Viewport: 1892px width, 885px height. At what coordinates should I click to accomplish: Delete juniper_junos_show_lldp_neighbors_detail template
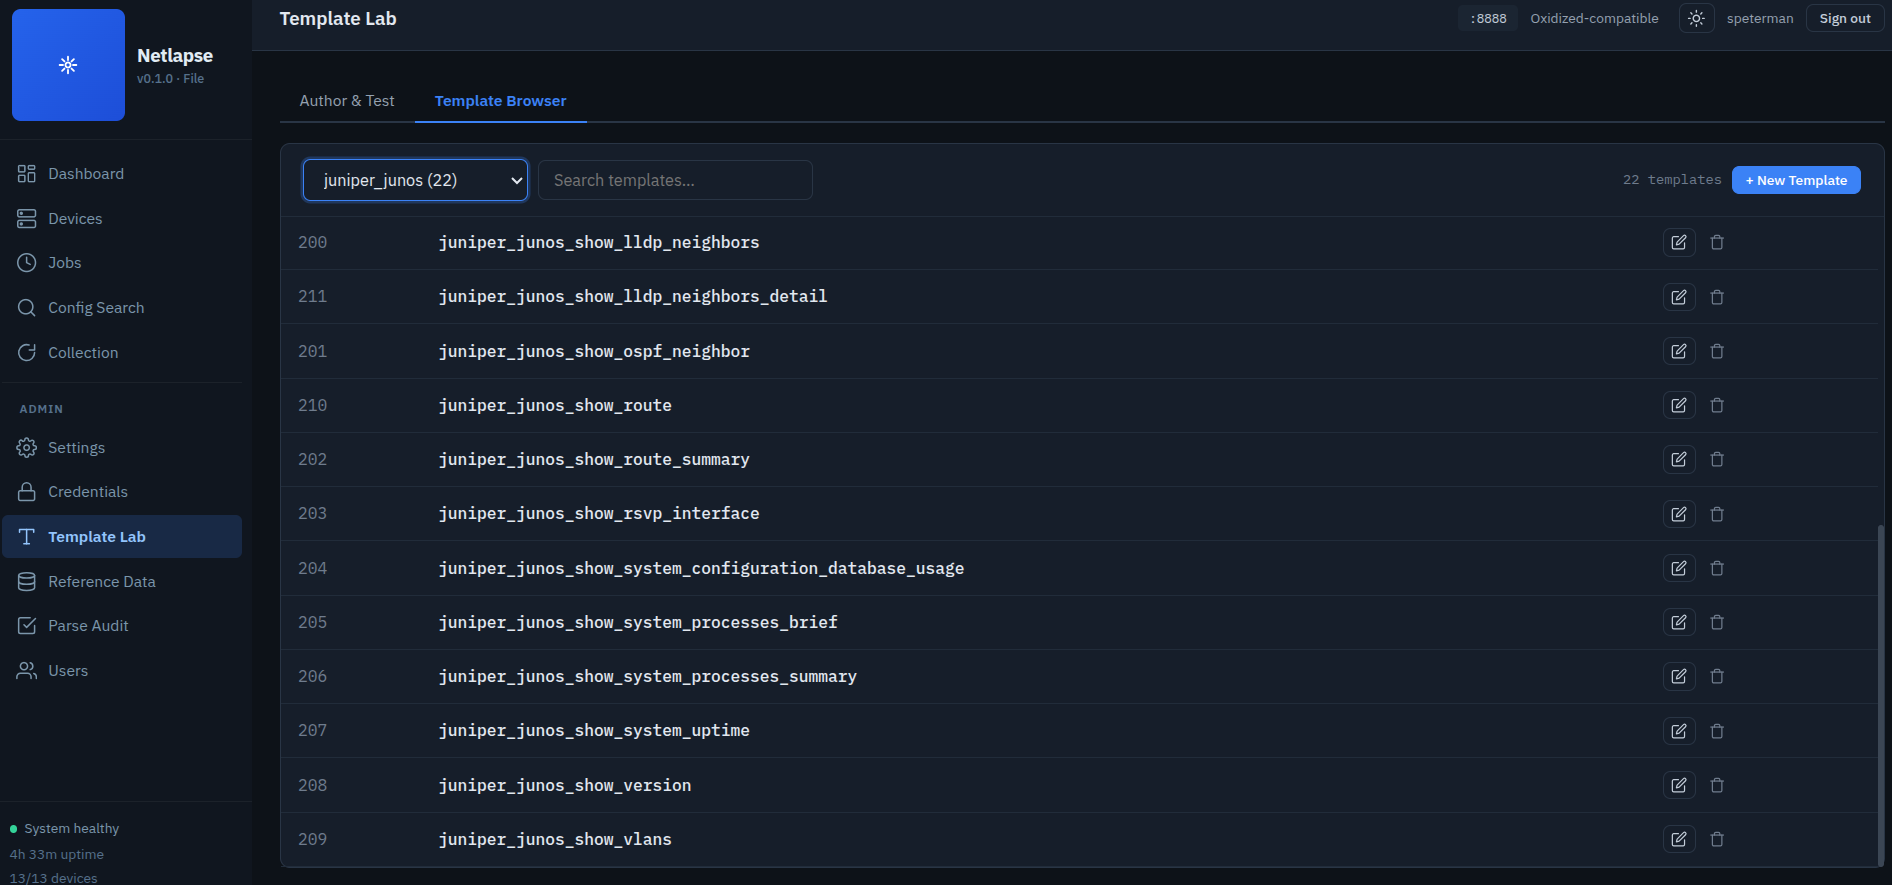[1717, 297]
